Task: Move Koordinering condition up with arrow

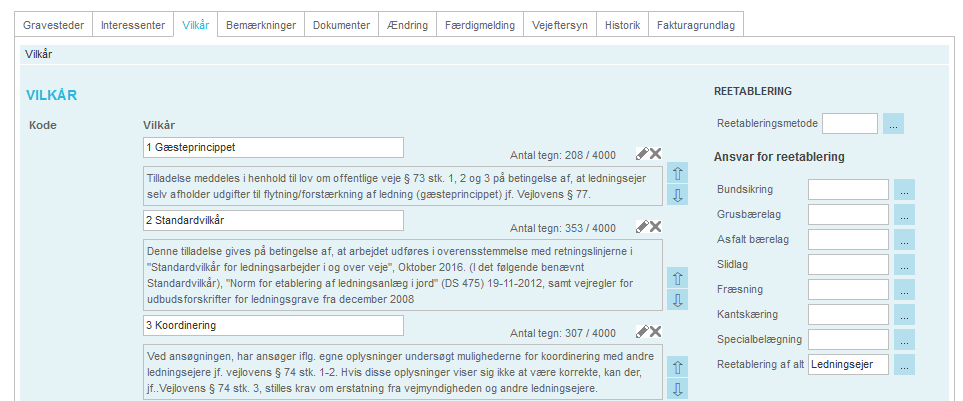Action: click(x=677, y=368)
